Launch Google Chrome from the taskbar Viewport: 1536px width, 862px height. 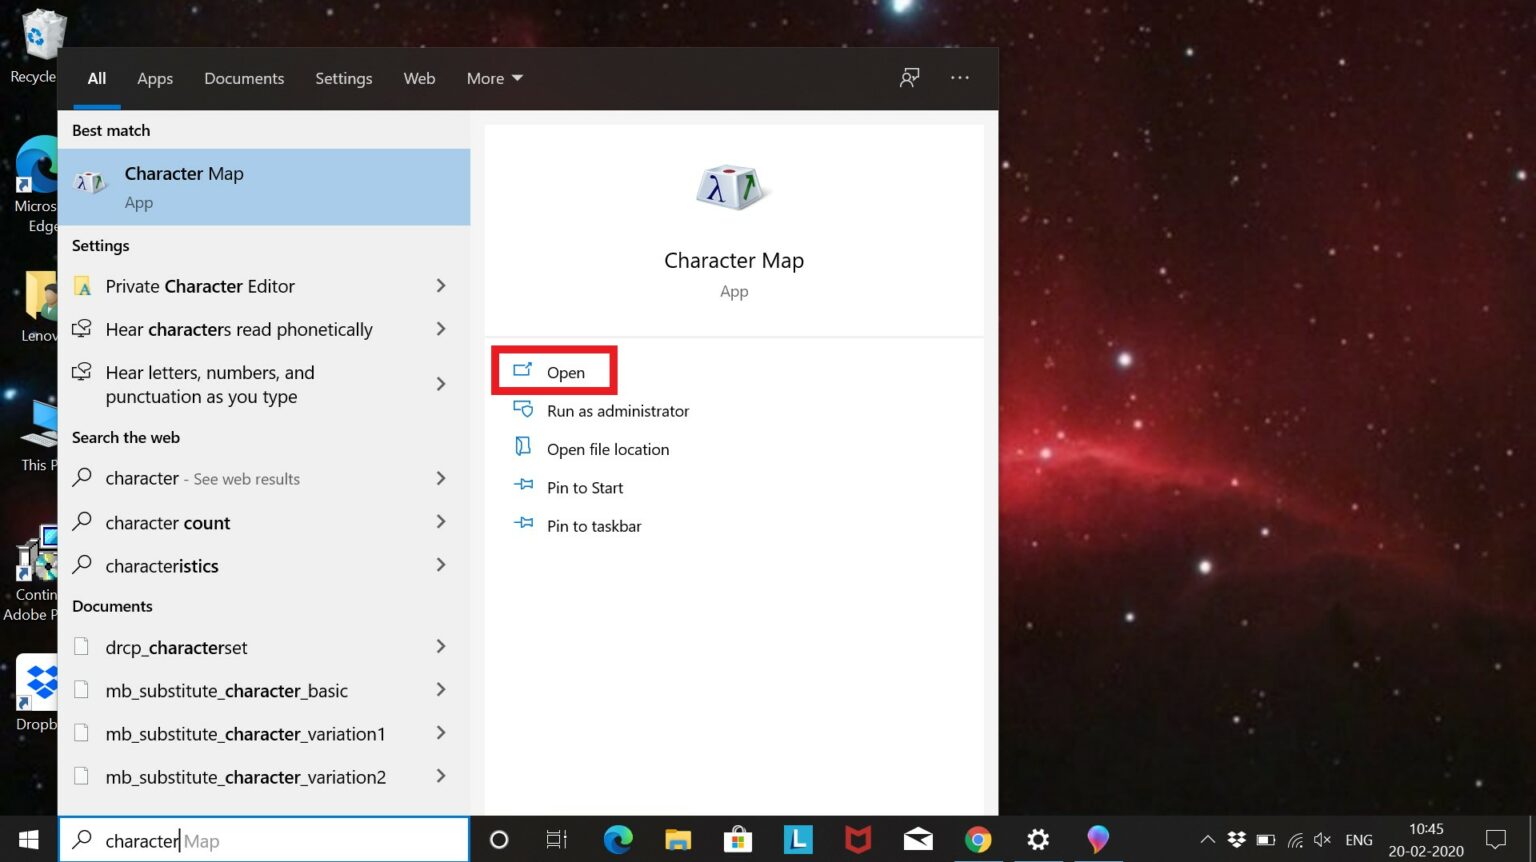pyautogui.click(x=977, y=840)
